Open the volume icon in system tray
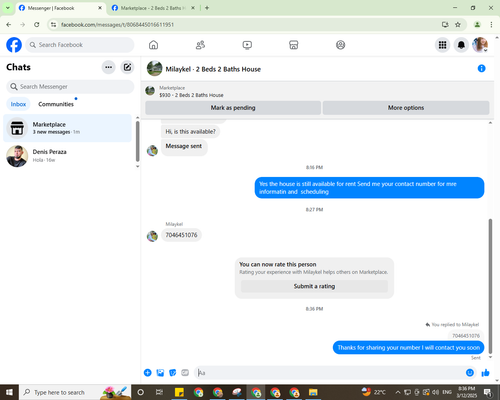The image size is (500, 400). pyautogui.click(x=436, y=392)
